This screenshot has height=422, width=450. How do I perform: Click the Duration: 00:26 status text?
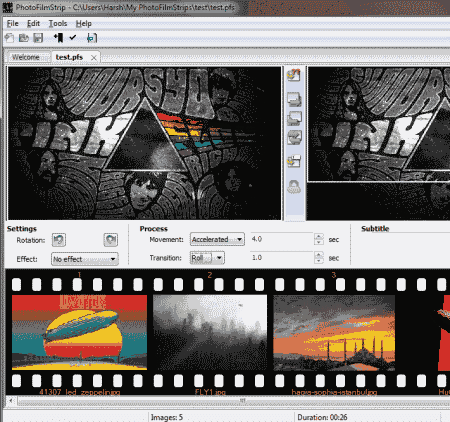coord(322,417)
